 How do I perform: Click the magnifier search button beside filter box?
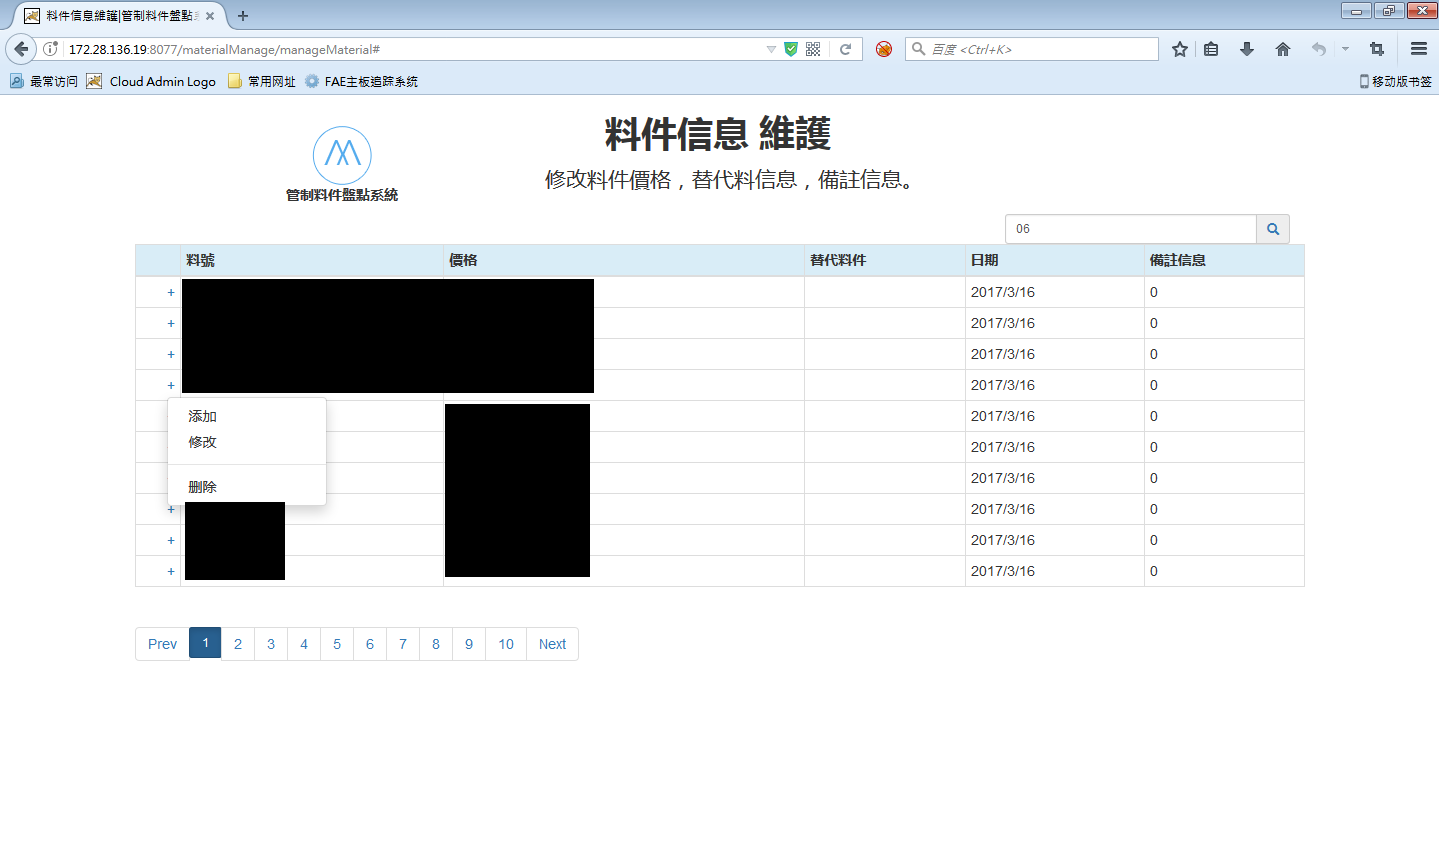click(x=1272, y=229)
